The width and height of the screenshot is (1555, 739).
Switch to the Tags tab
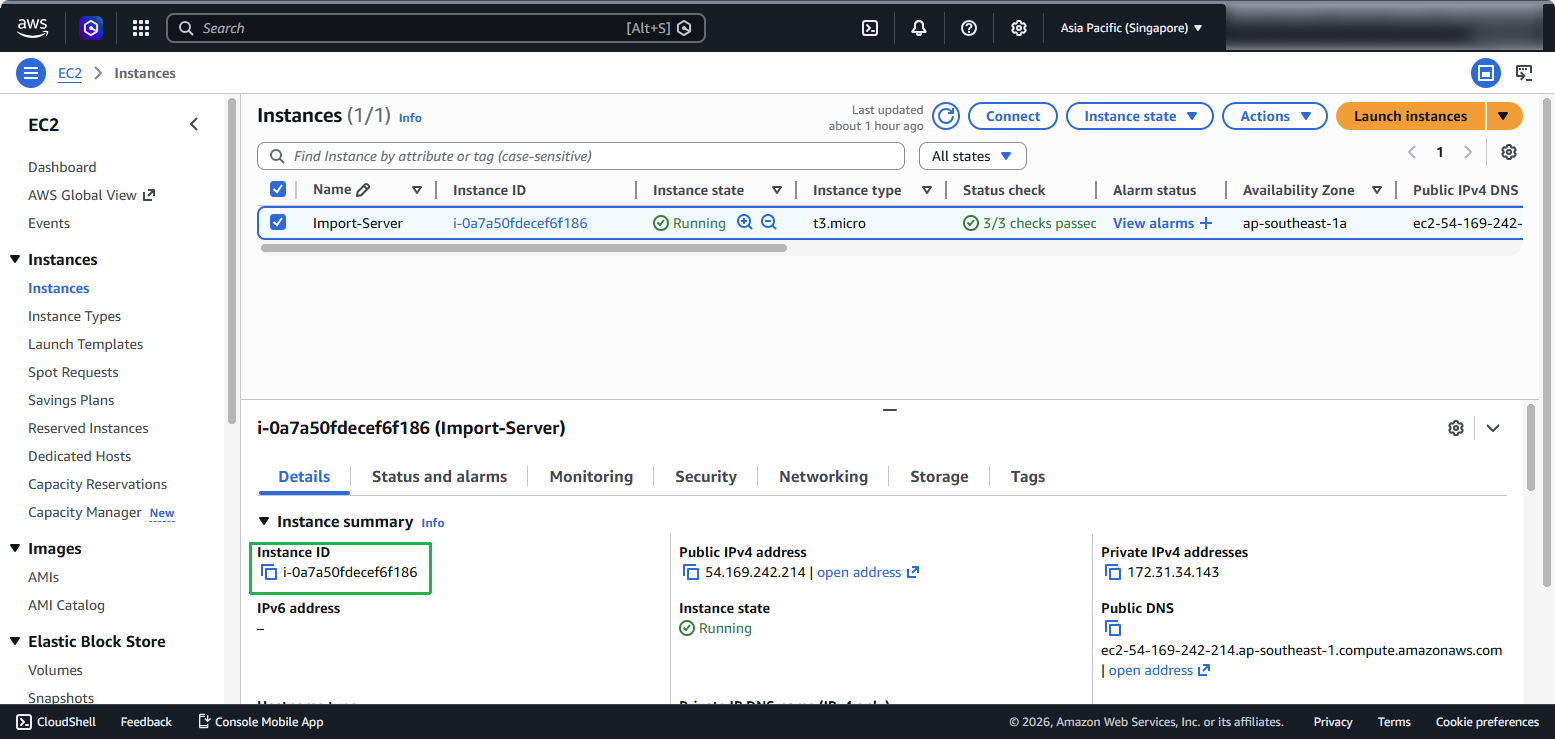pos(1027,476)
